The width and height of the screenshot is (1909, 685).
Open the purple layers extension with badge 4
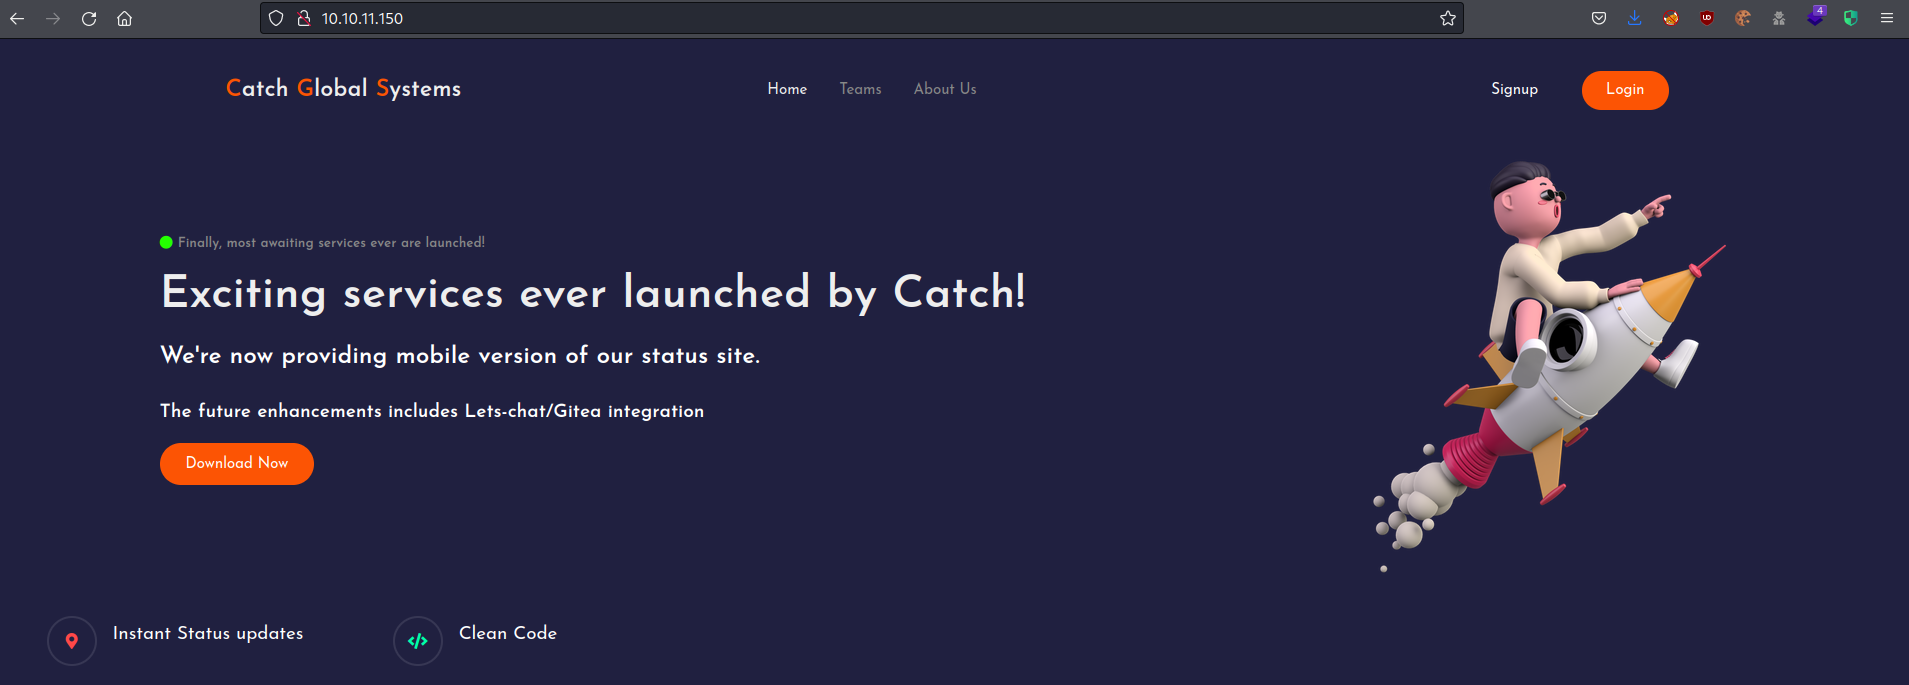[x=1815, y=17]
